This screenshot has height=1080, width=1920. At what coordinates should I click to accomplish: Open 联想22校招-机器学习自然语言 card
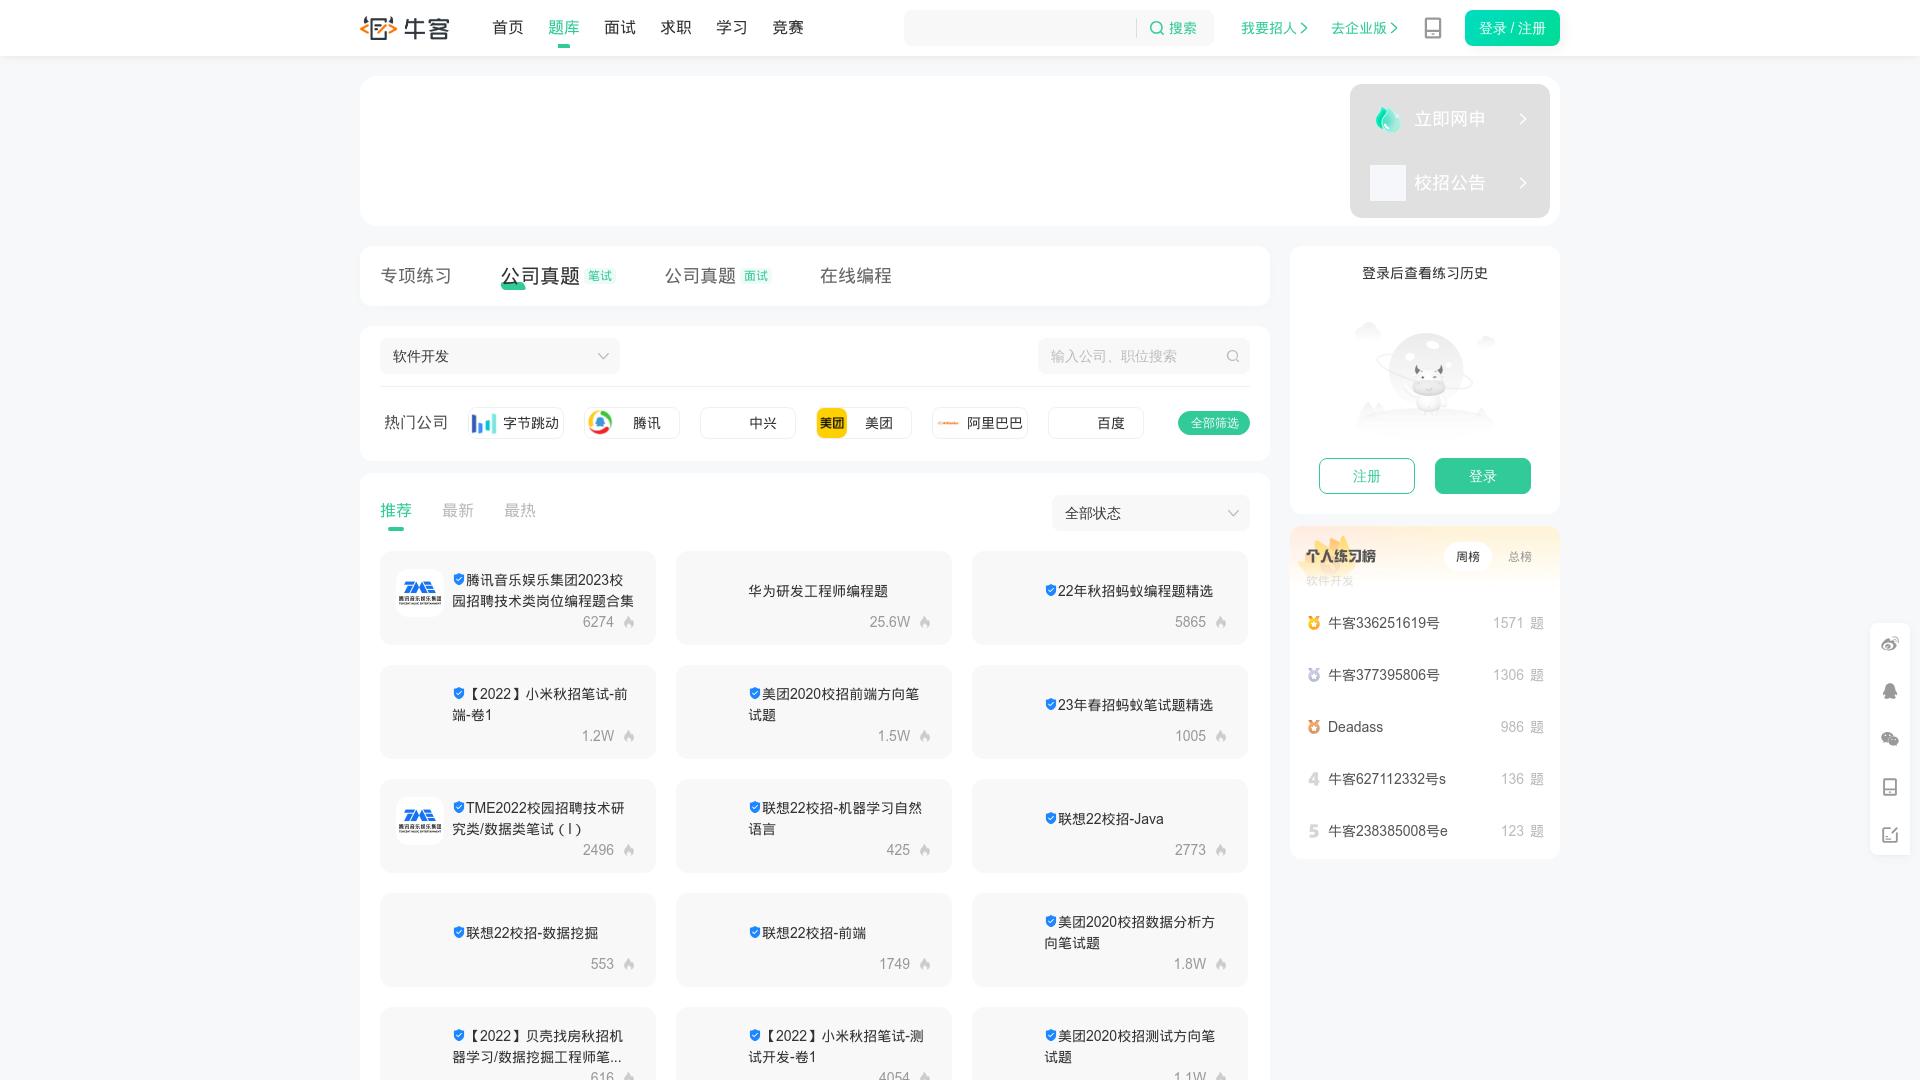click(x=814, y=826)
